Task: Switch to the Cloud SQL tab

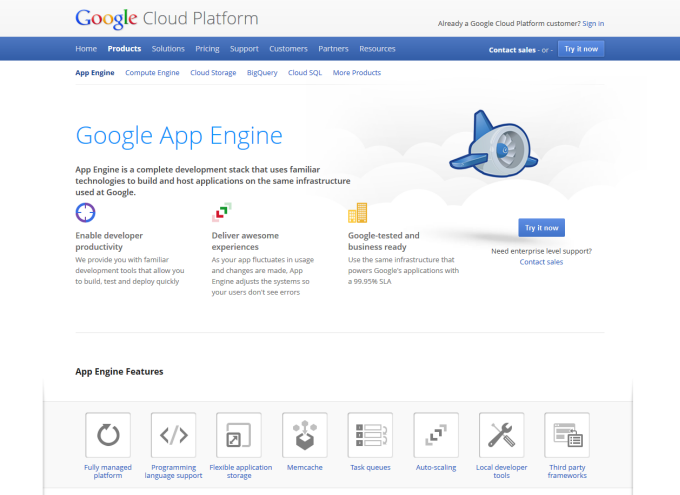Action: click(305, 72)
